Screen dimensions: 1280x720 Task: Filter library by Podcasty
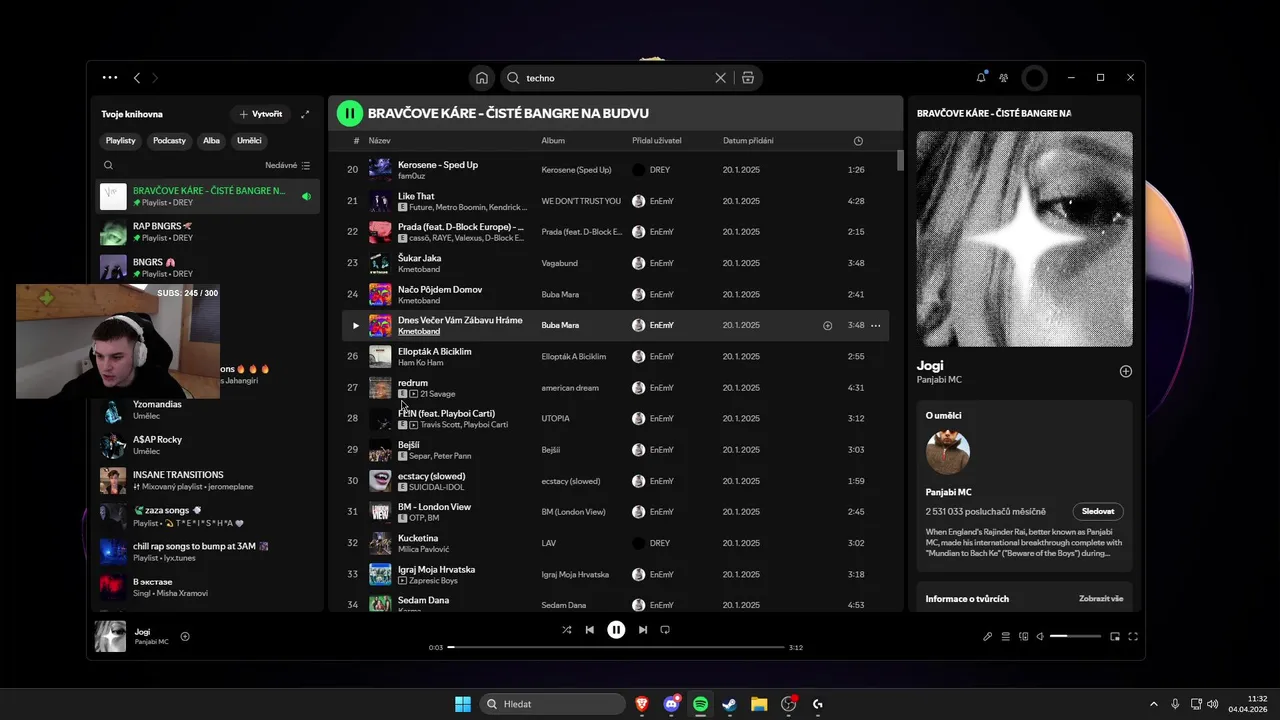(x=169, y=141)
